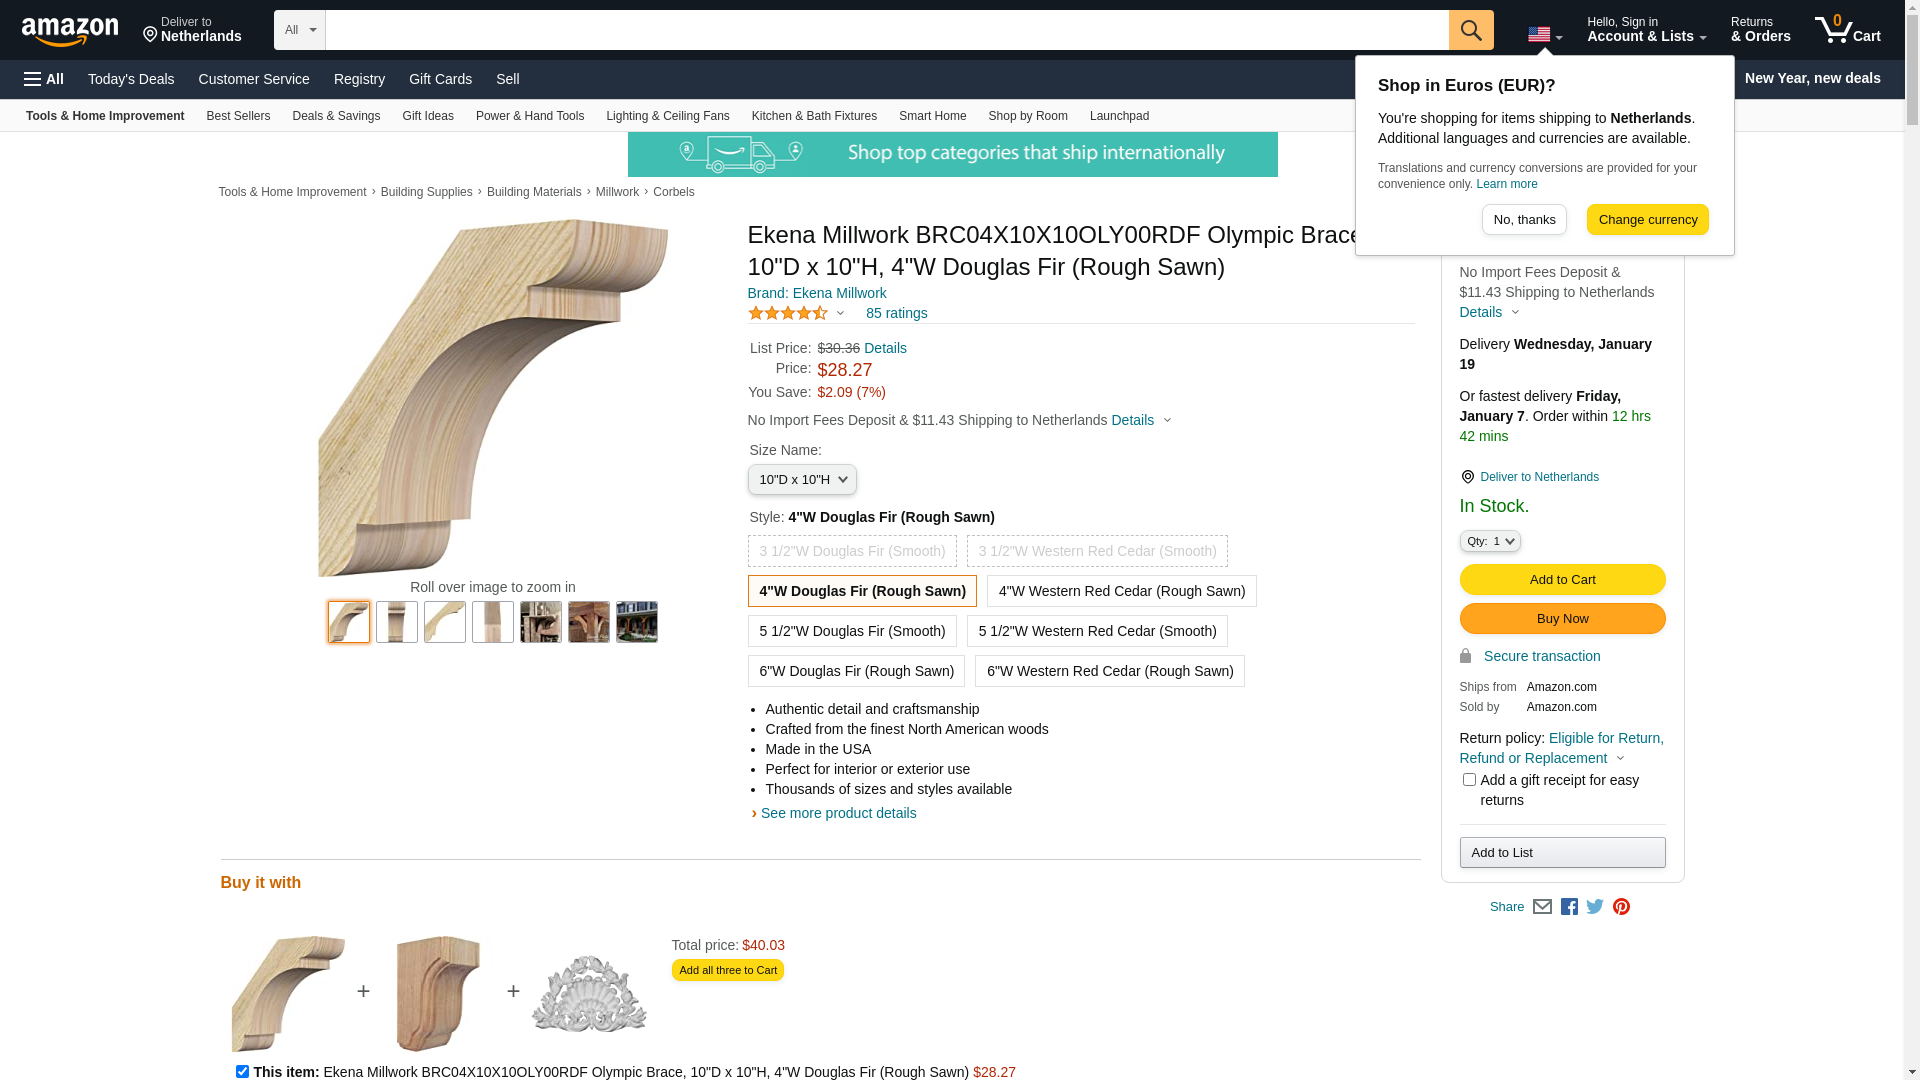The width and height of the screenshot is (1920, 1080).
Task: Open the Best Sellers subnavigation tab
Action: (238, 116)
